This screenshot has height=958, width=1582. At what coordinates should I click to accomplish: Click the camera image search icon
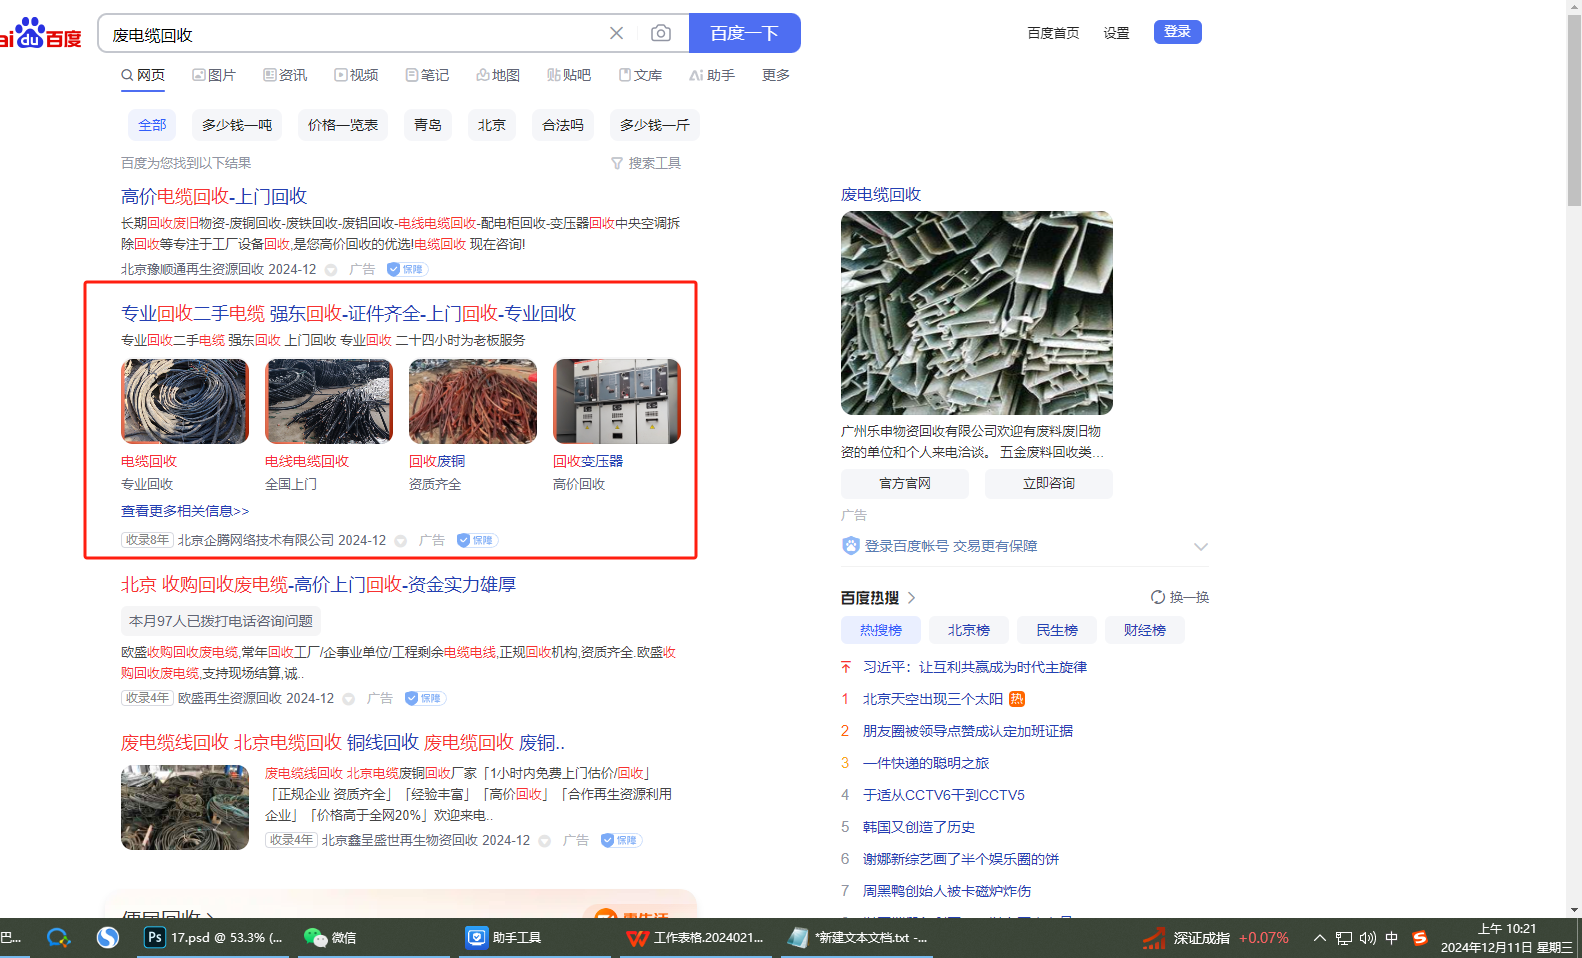point(661,33)
